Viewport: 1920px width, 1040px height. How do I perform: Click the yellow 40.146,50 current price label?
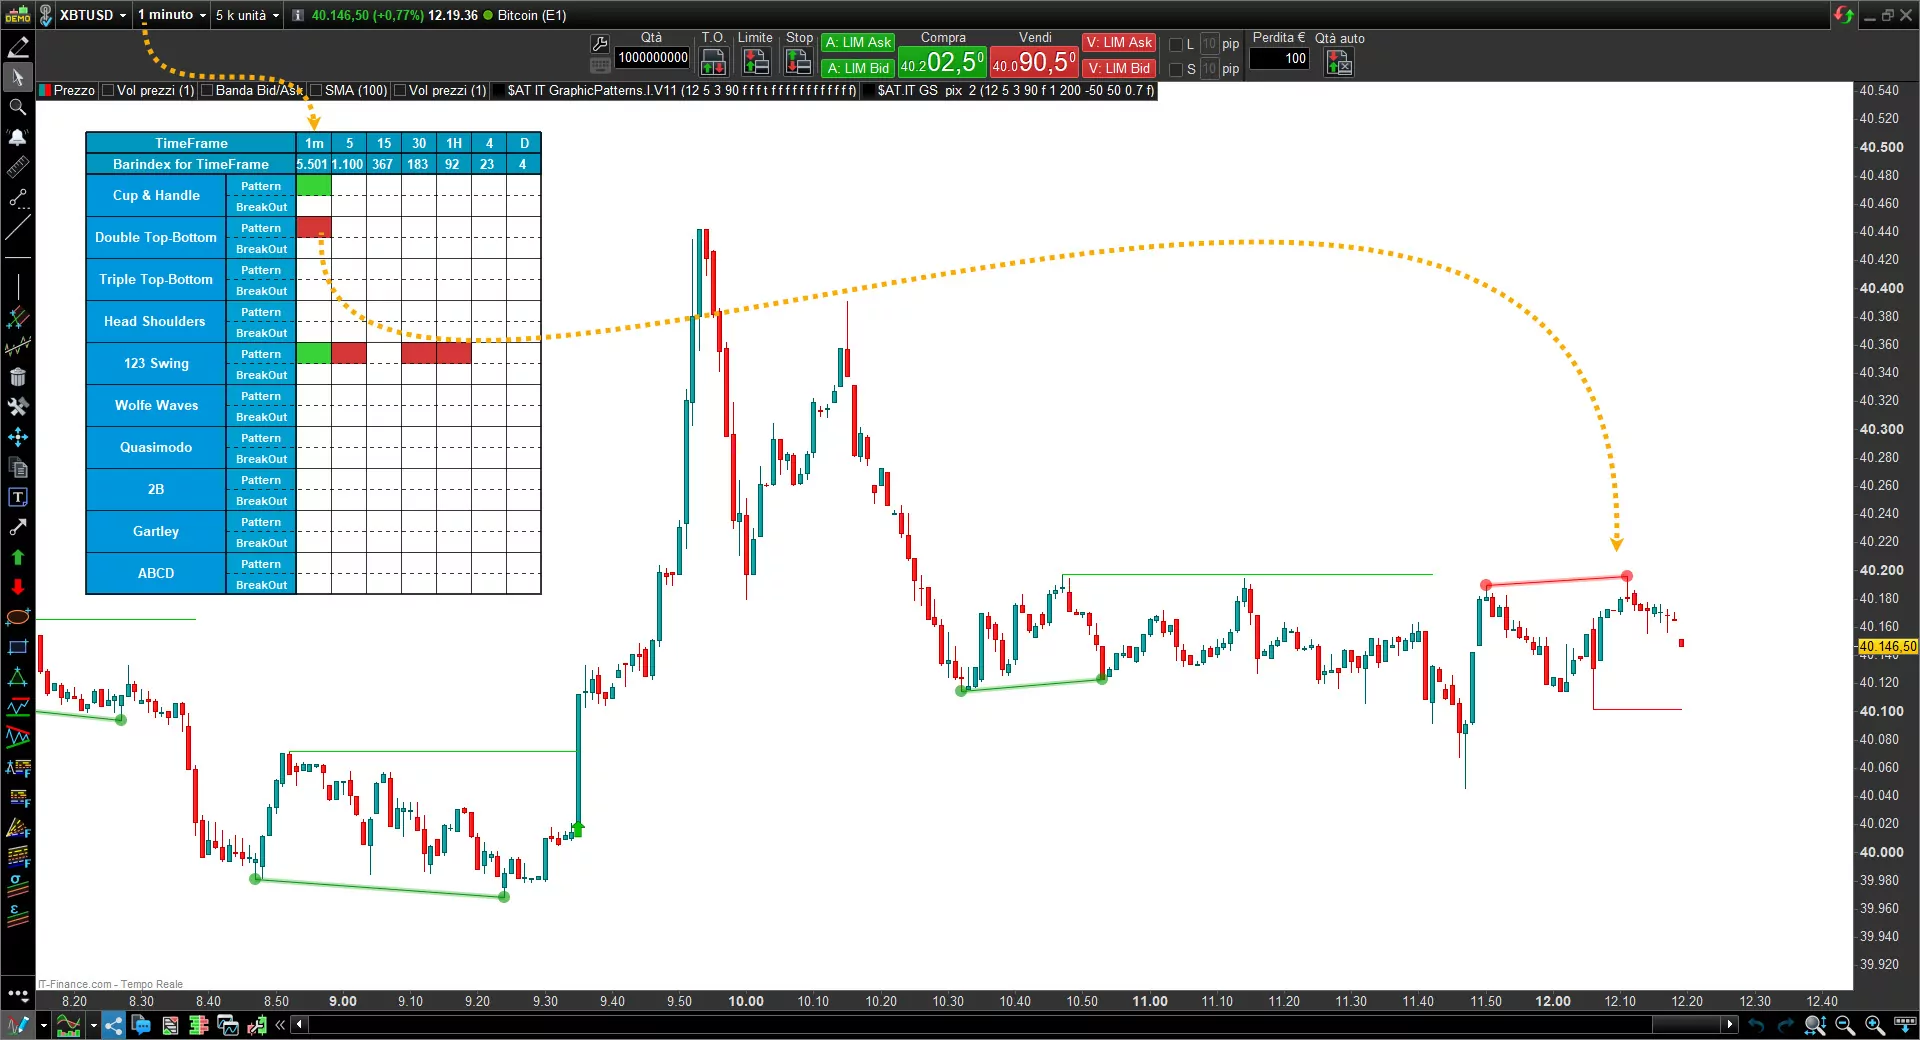1887,647
